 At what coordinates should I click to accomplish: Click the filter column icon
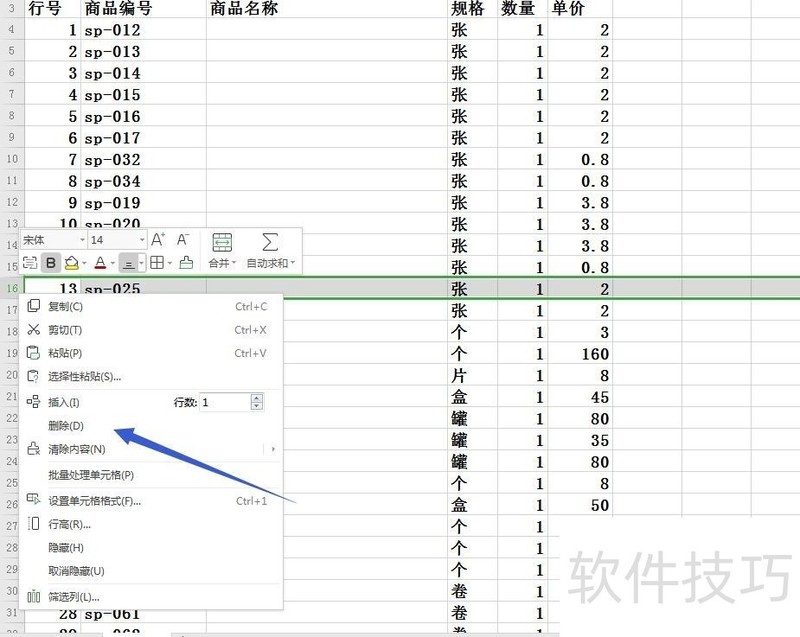point(33,596)
